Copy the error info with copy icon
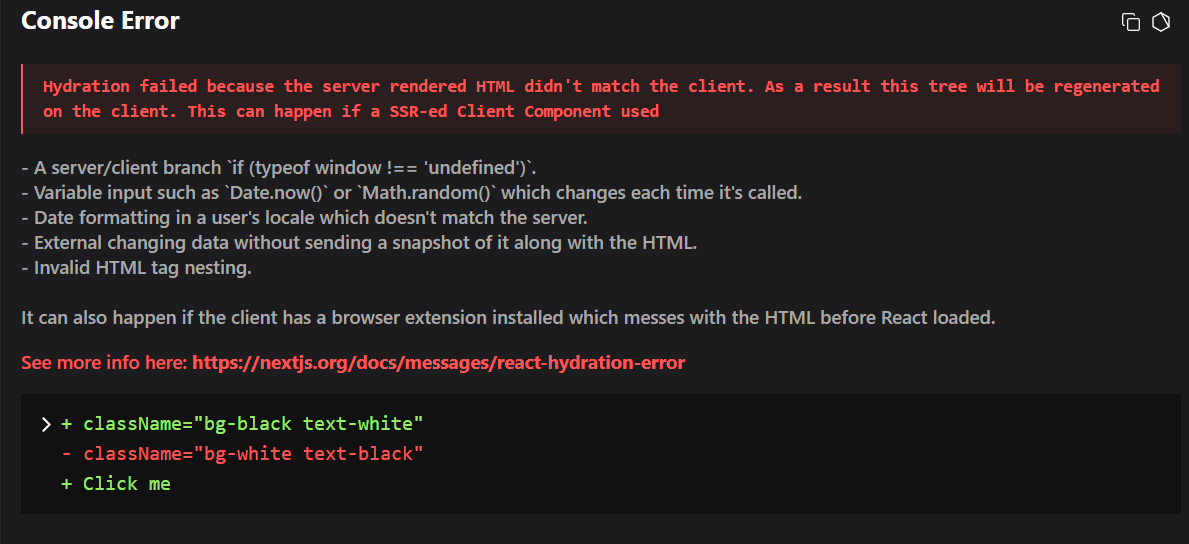This screenshot has height=544, width=1189. 1131,22
